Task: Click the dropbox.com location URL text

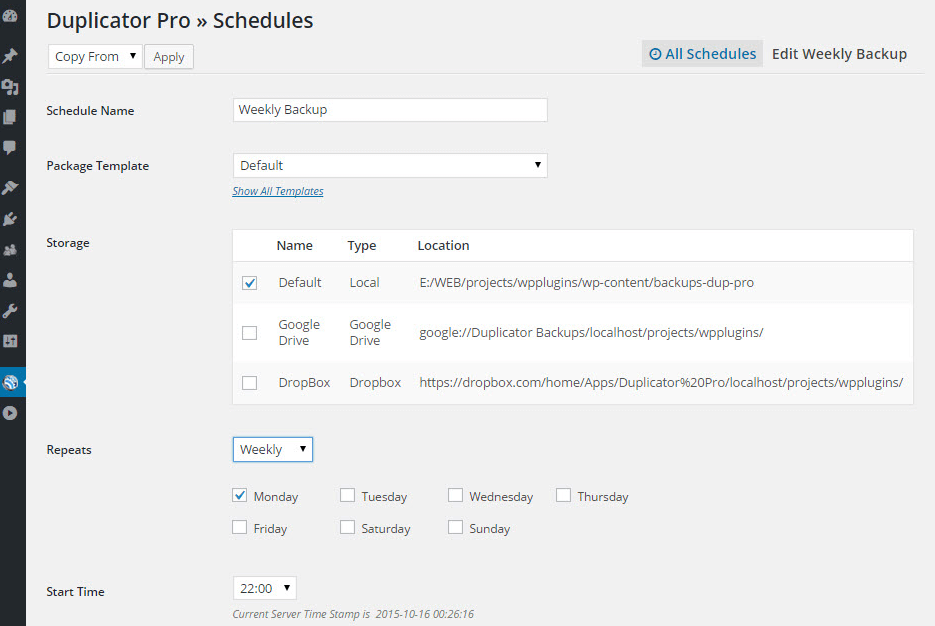Action: click(x=661, y=383)
